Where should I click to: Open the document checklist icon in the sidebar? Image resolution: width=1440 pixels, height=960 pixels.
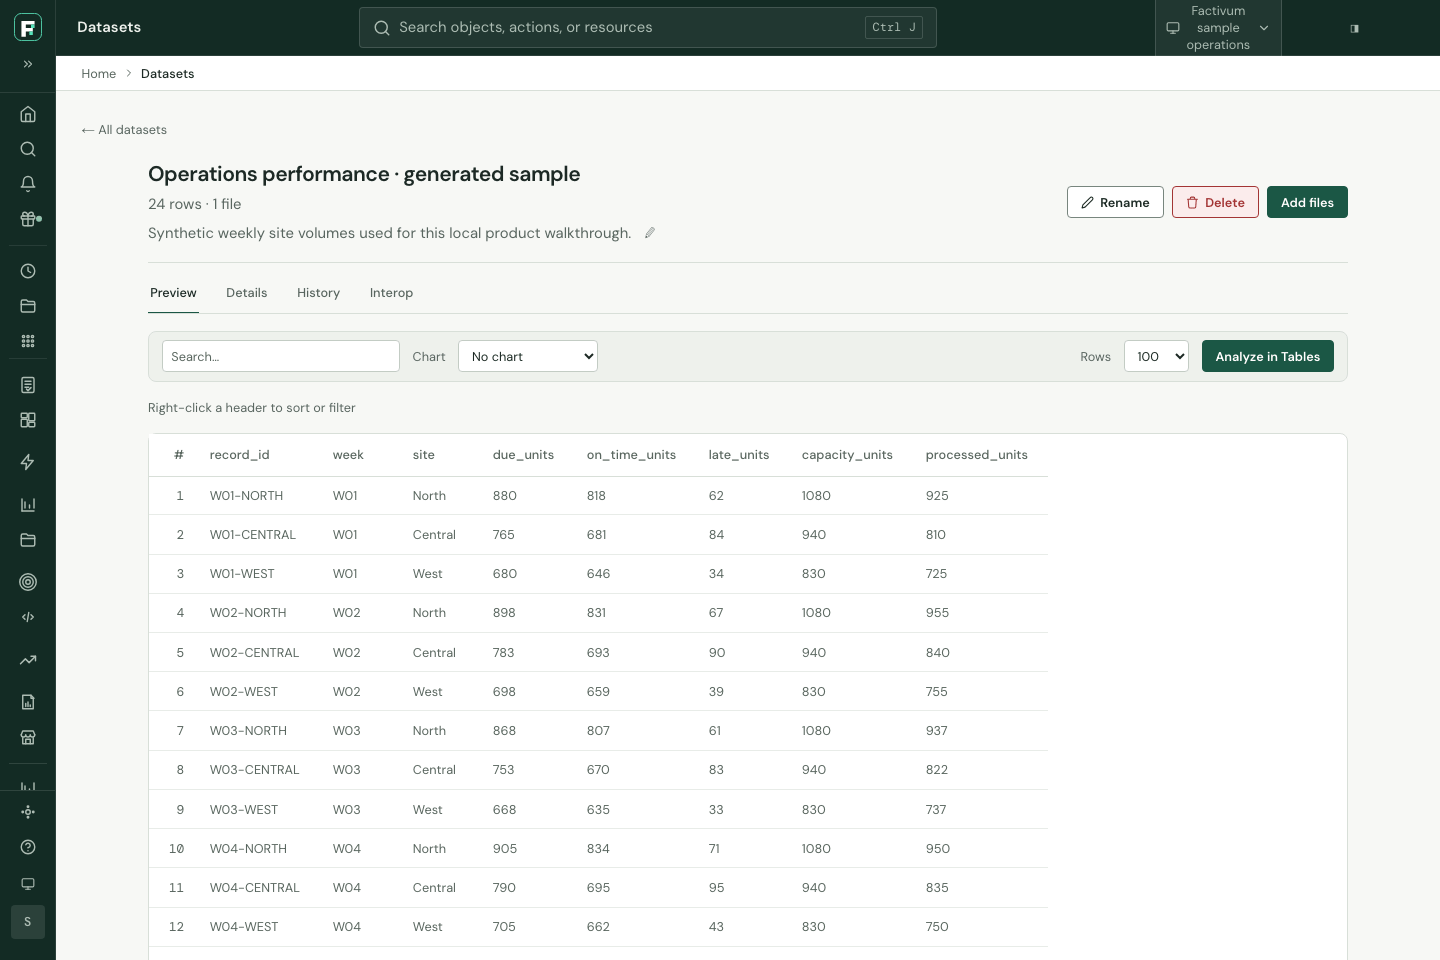click(x=28, y=385)
